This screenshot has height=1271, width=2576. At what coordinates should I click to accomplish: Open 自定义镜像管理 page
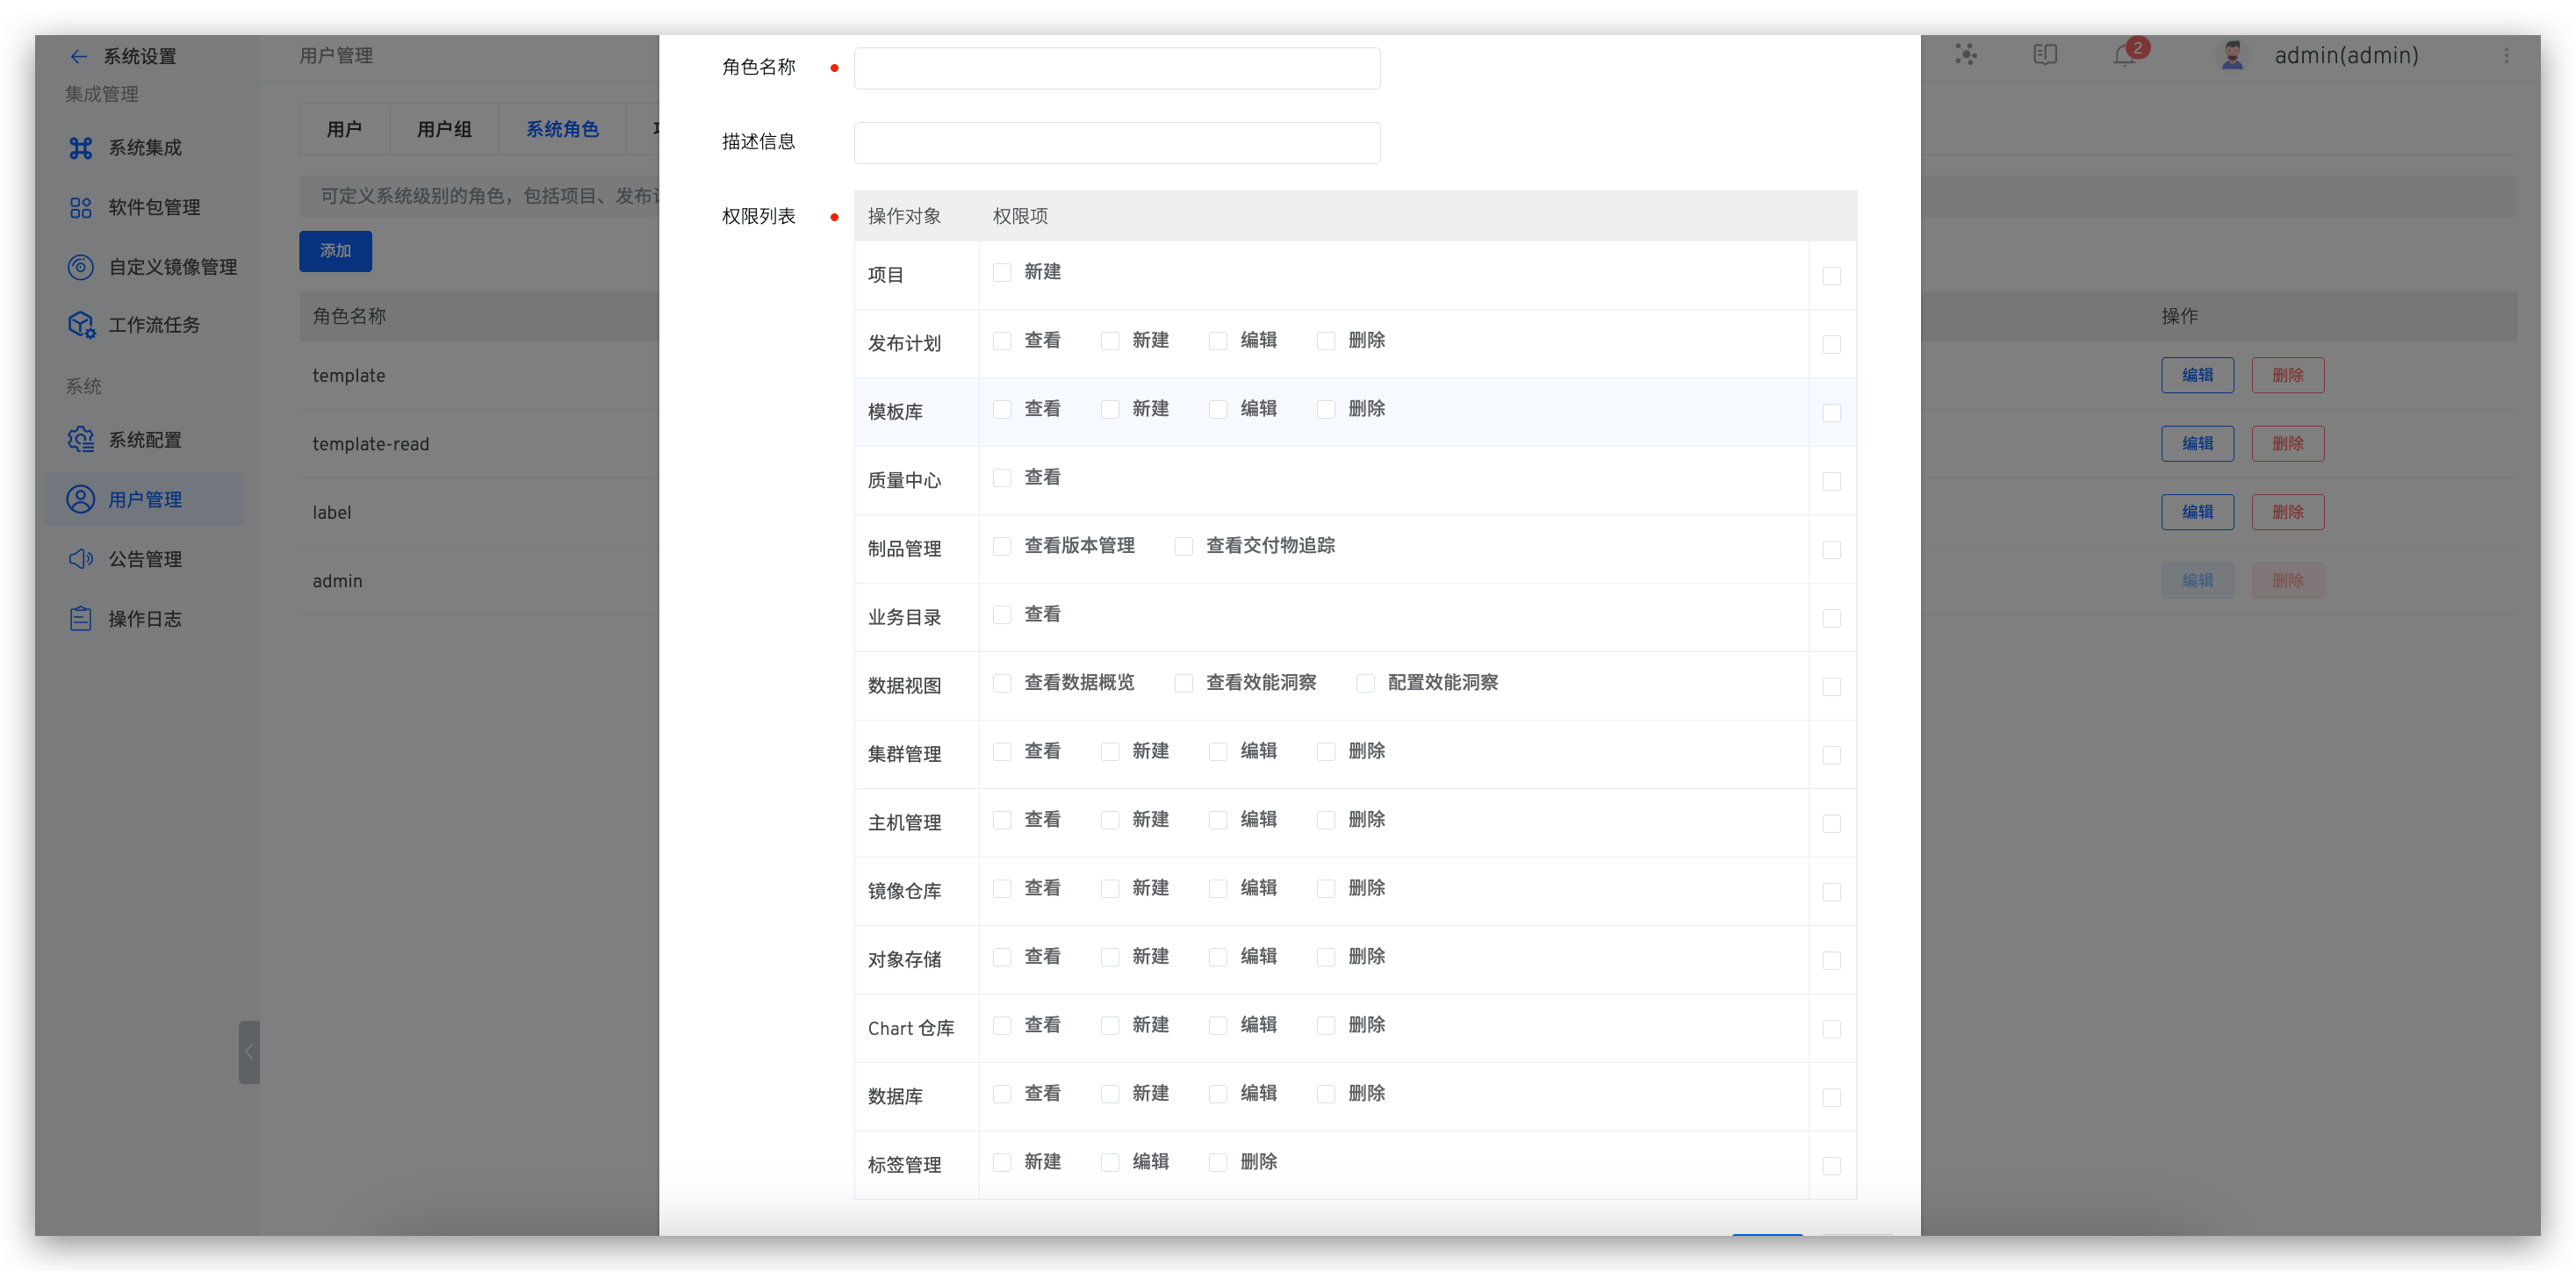[172, 267]
